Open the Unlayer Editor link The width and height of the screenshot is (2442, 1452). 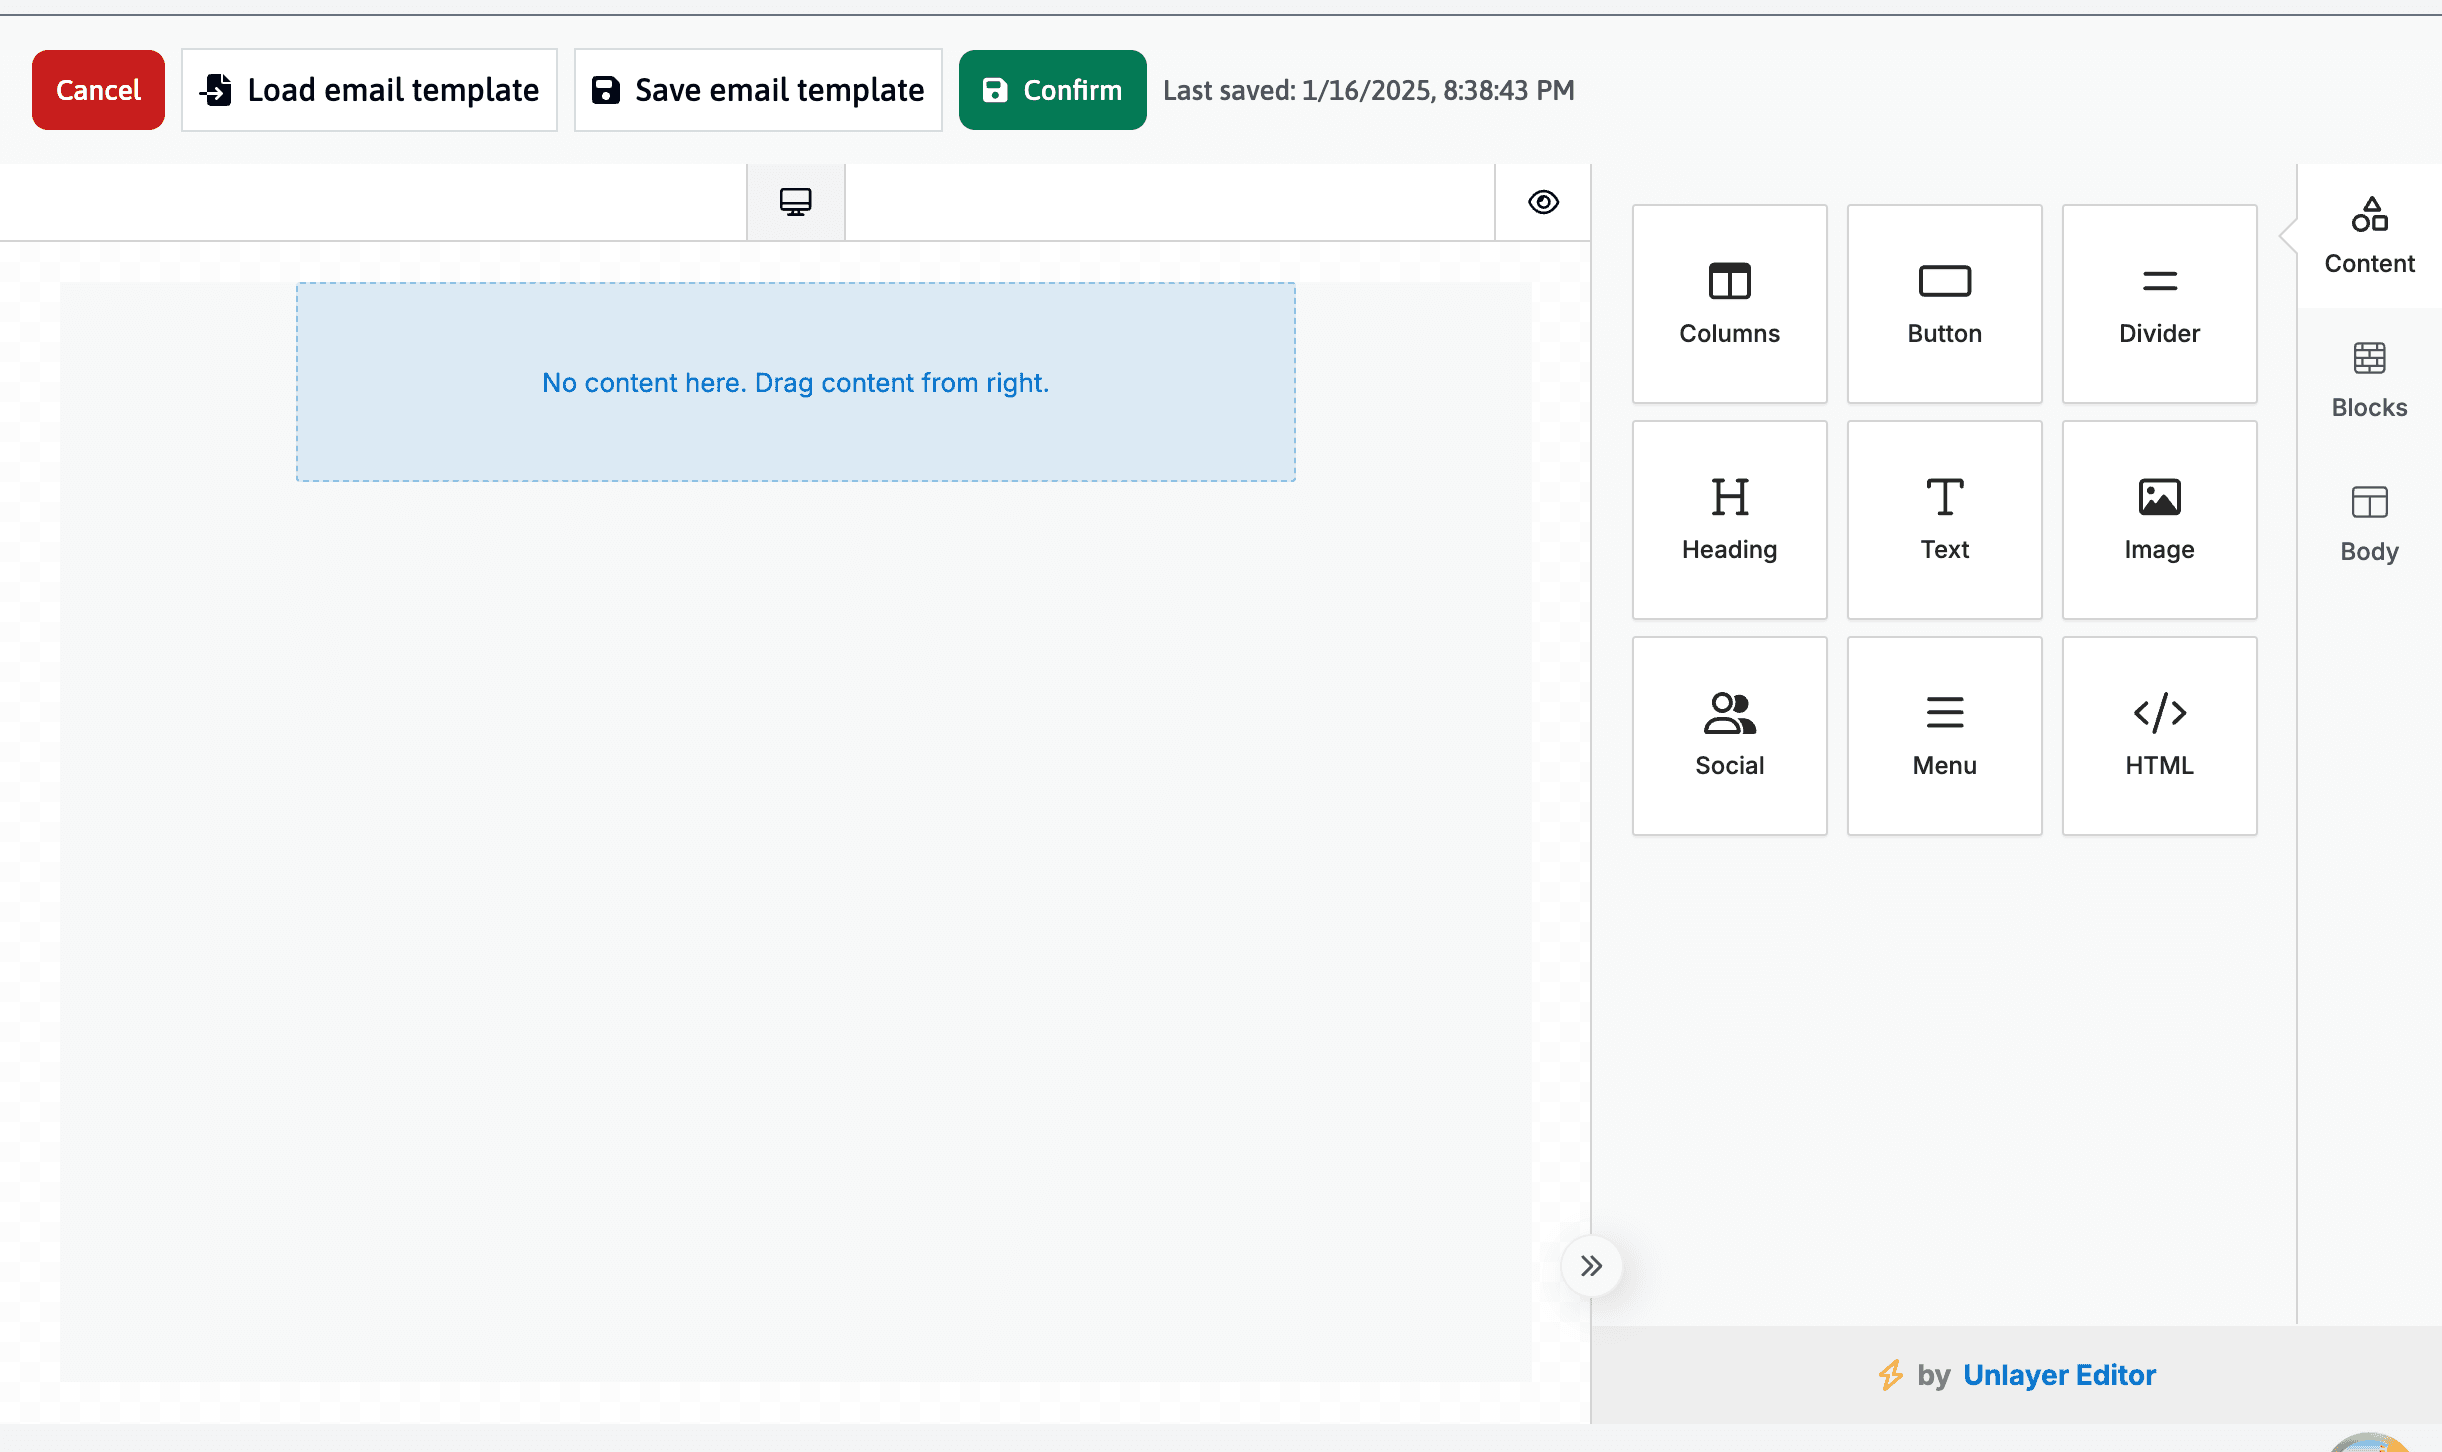click(x=2059, y=1375)
